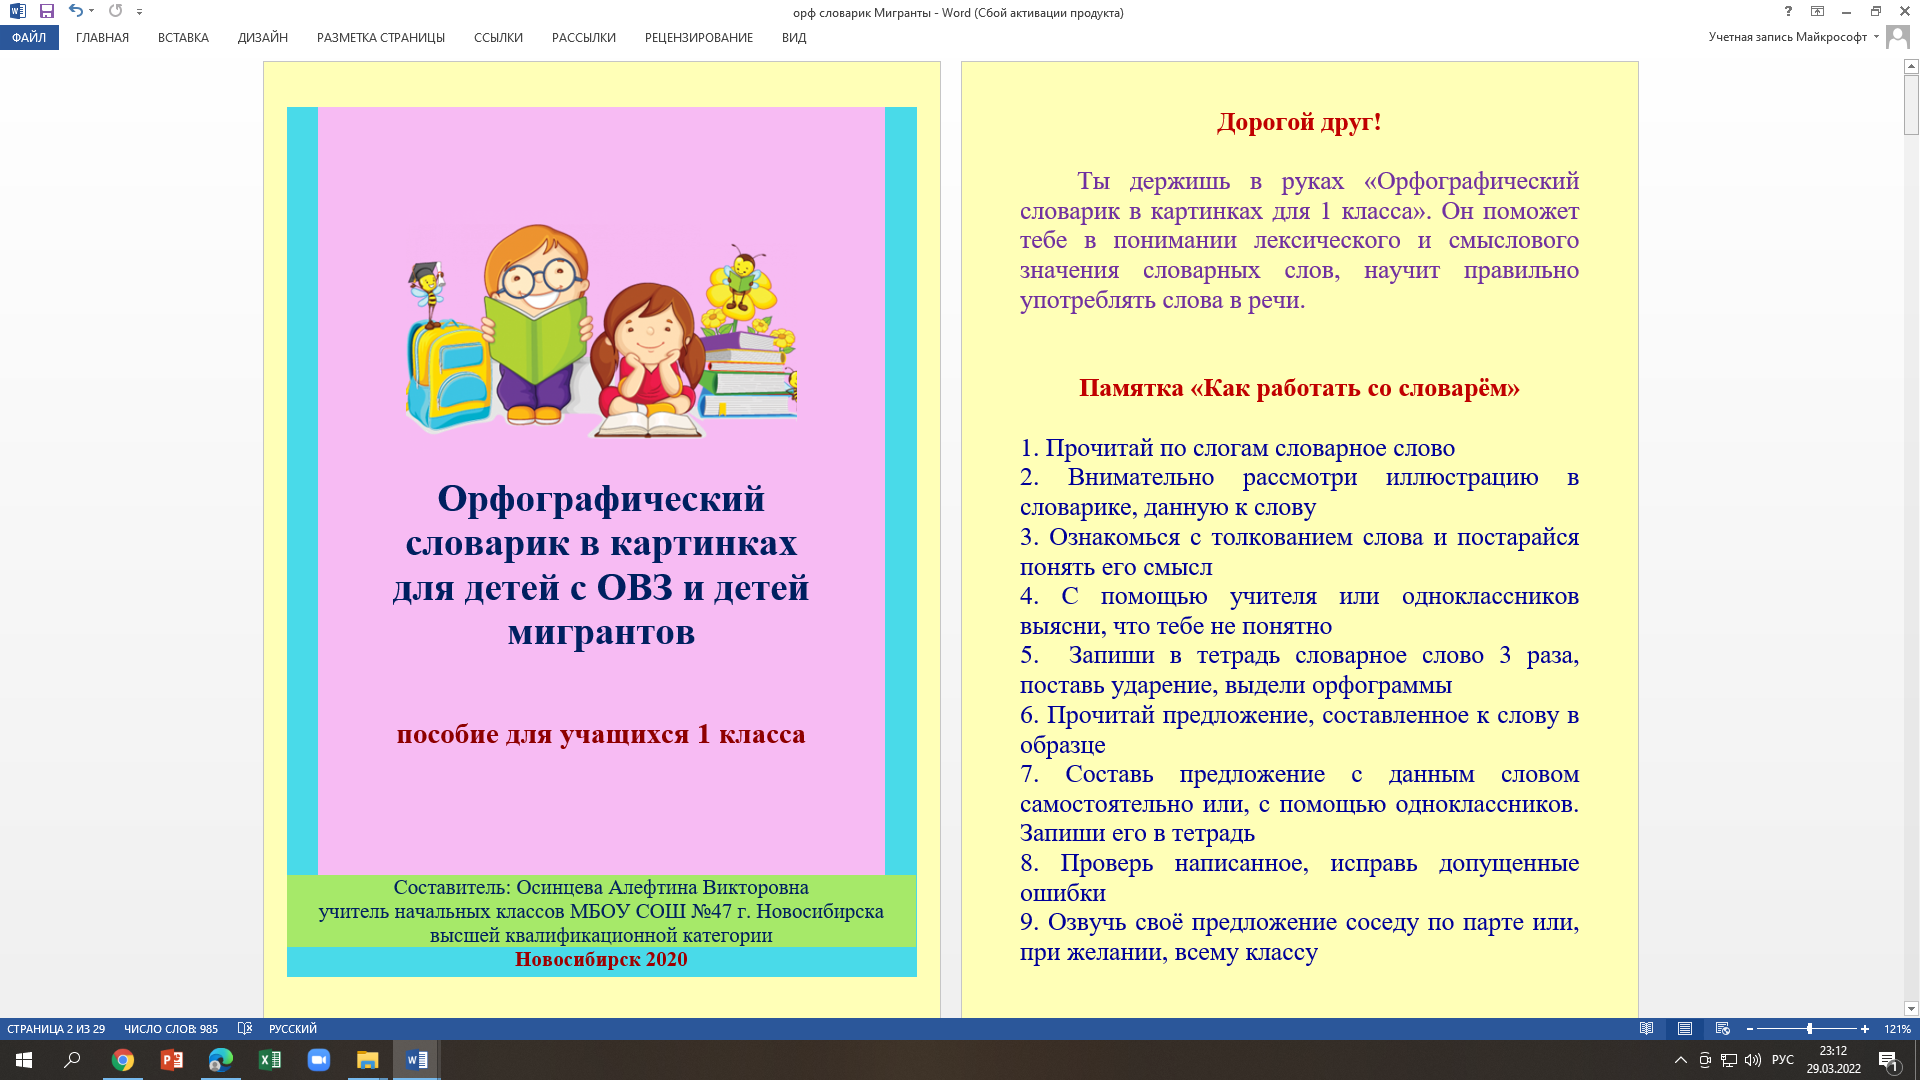Save the document via Quick Access toolbar

click(47, 11)
